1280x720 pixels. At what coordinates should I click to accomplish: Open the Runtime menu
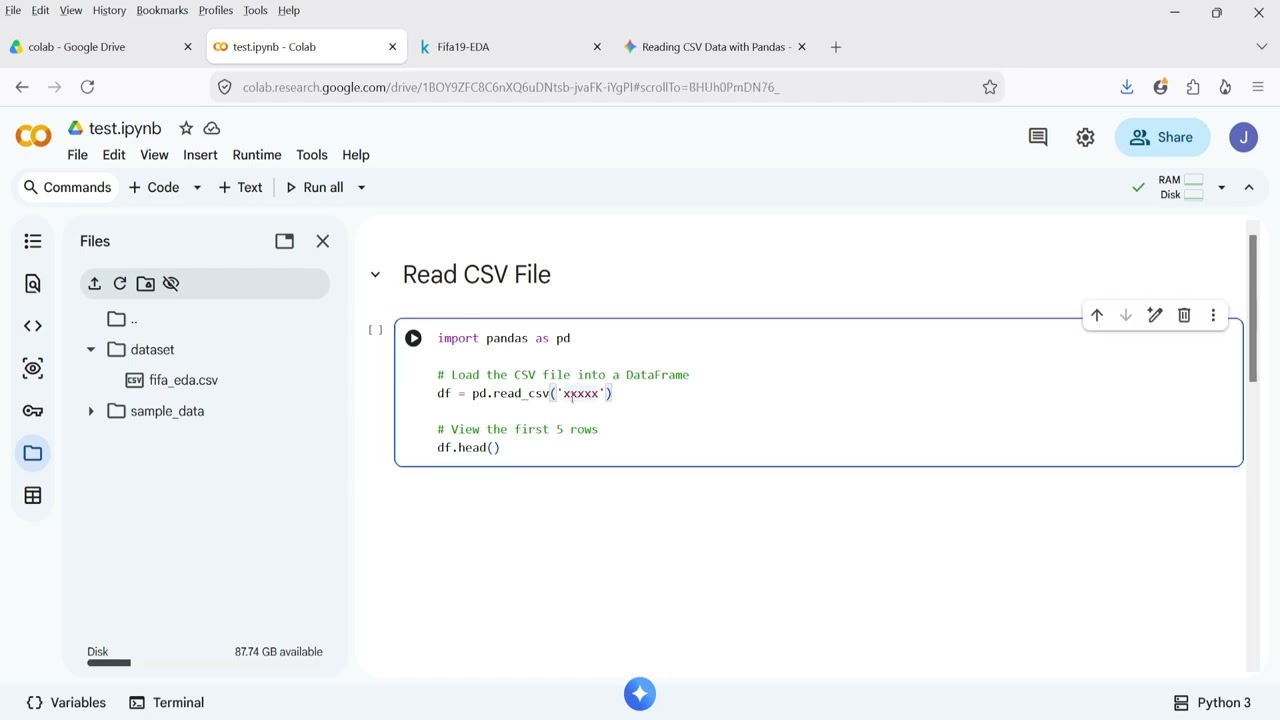coord(257,155)
